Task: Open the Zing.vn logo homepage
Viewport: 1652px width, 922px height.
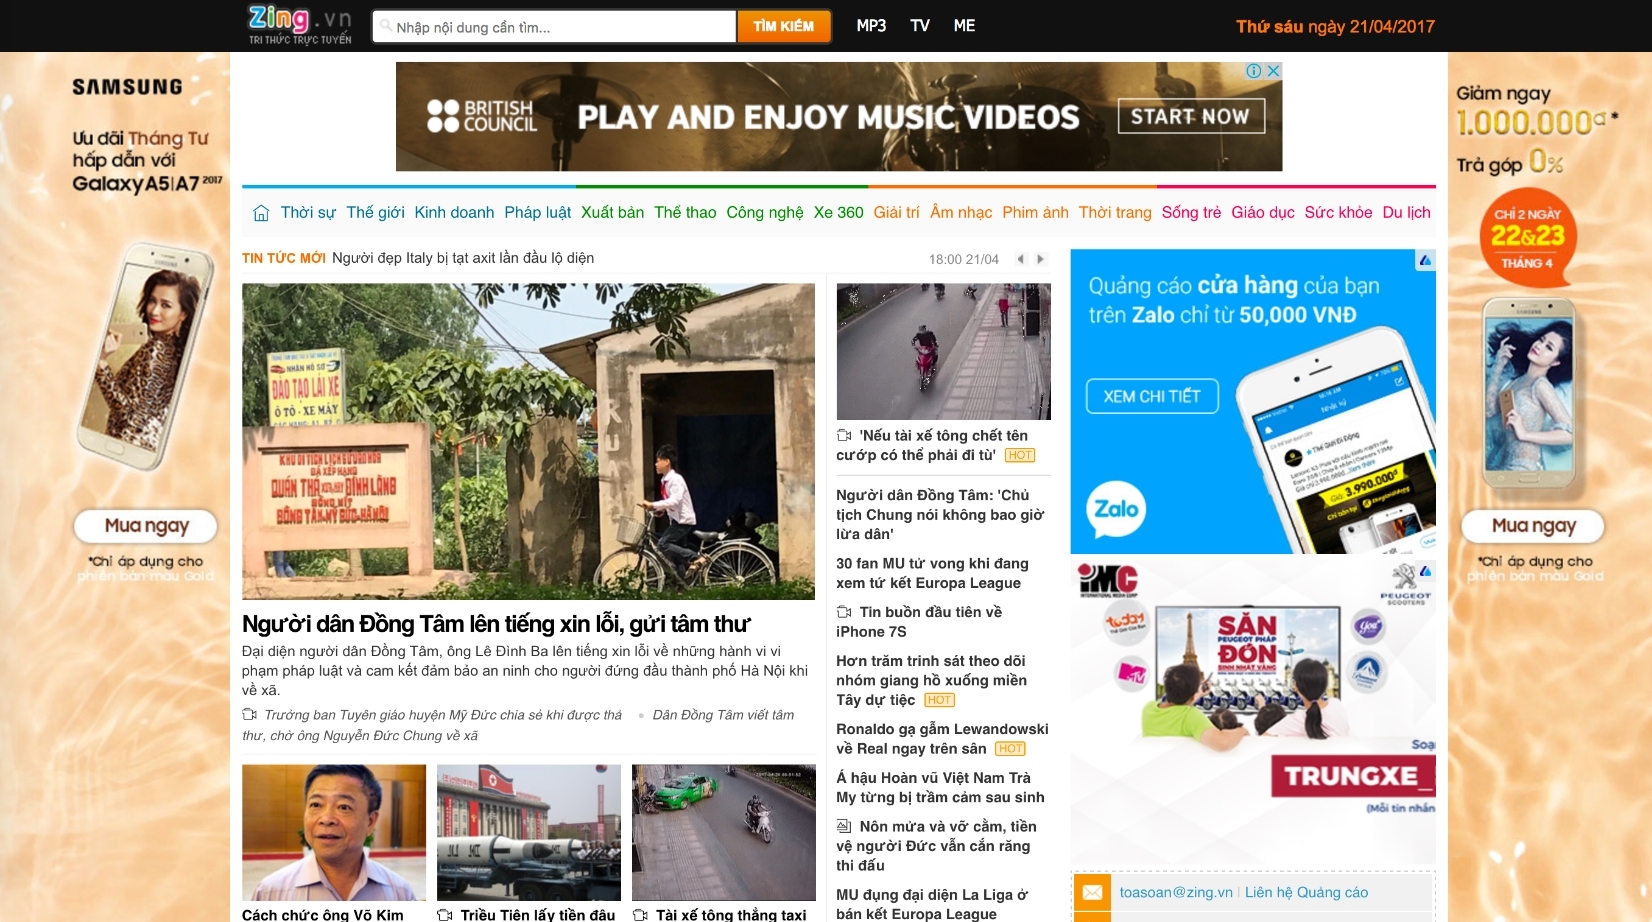Action: point(300,25)
